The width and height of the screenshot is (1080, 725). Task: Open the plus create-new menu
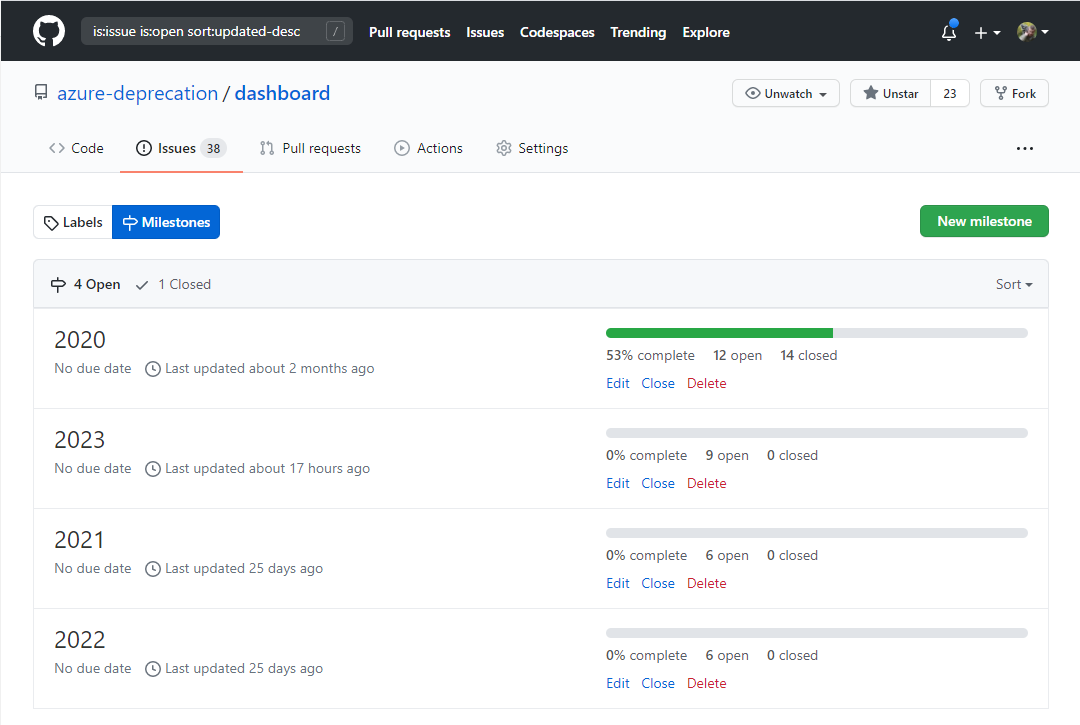click(x=987, y=32)
